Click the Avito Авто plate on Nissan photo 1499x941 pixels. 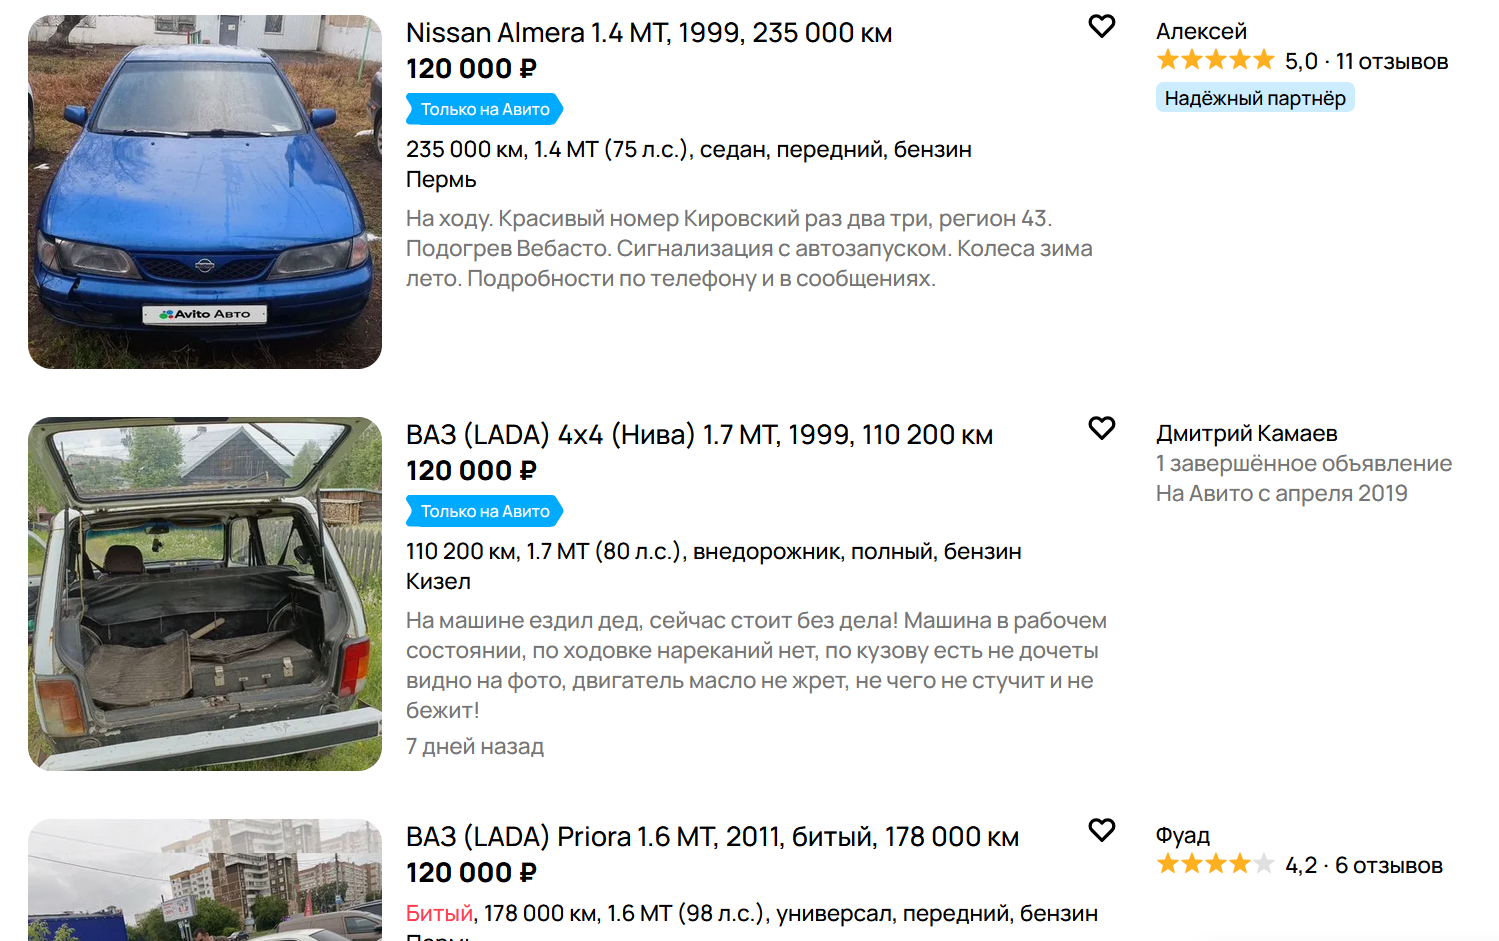pyautogui.click(x=205, y=314)
